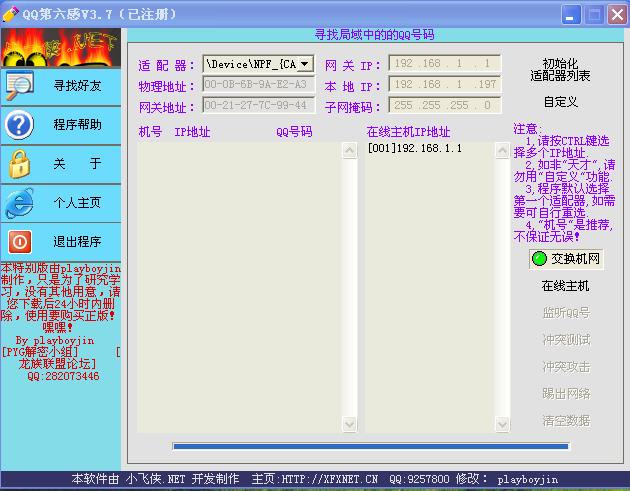Click the red power icon for 退出程序
Viewport: 630px width, 491px height.
(19, 241)
